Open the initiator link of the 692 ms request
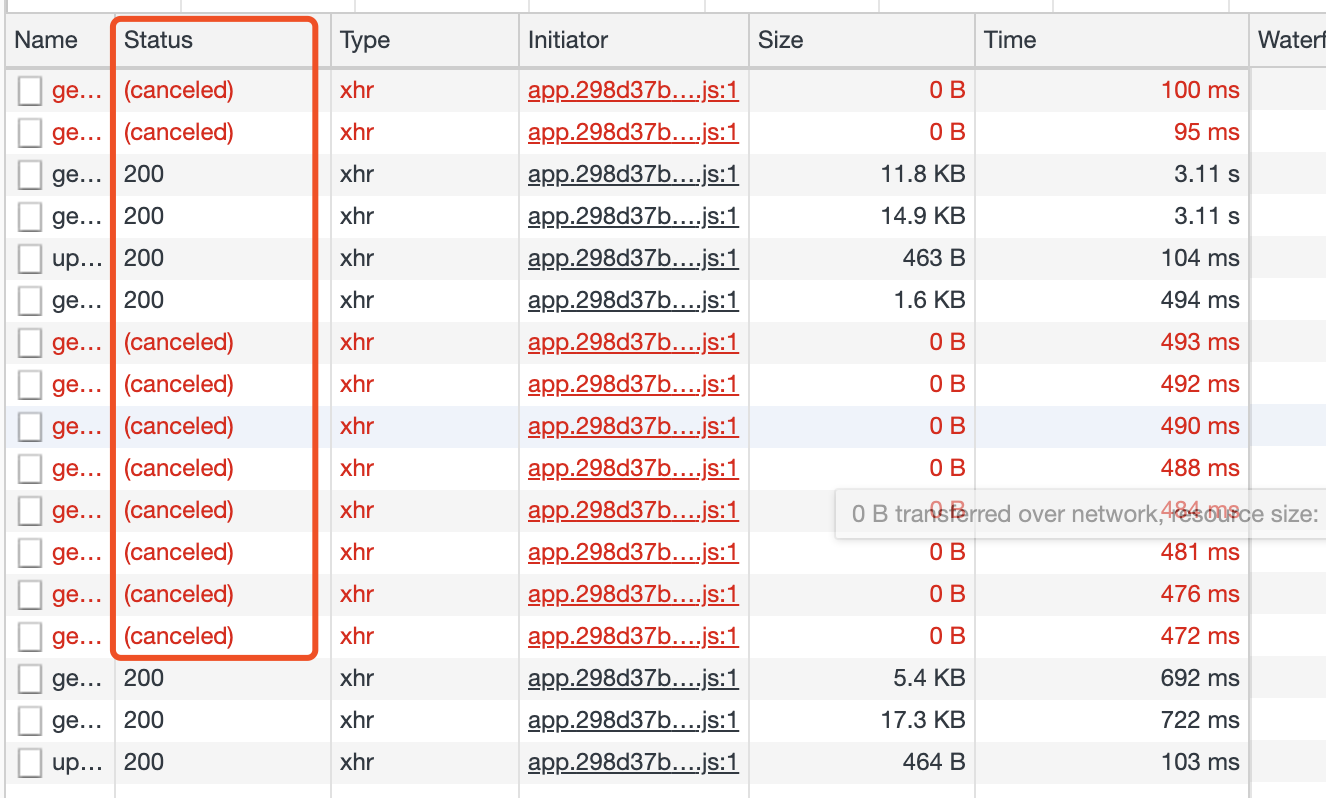This screenshot has height=798, width=1326. click(633, 679)
